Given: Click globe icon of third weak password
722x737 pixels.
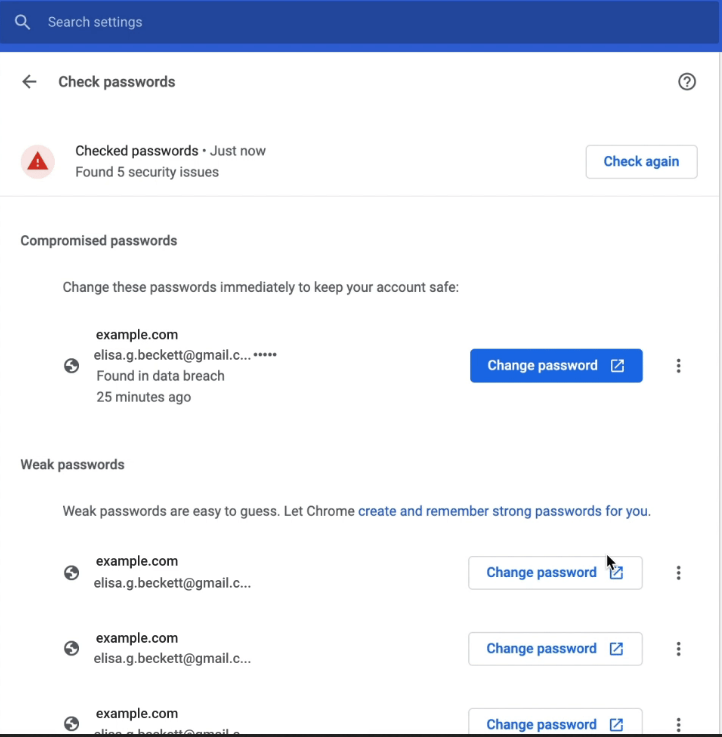Looking at the screenshot, I should tap(71, 724).
